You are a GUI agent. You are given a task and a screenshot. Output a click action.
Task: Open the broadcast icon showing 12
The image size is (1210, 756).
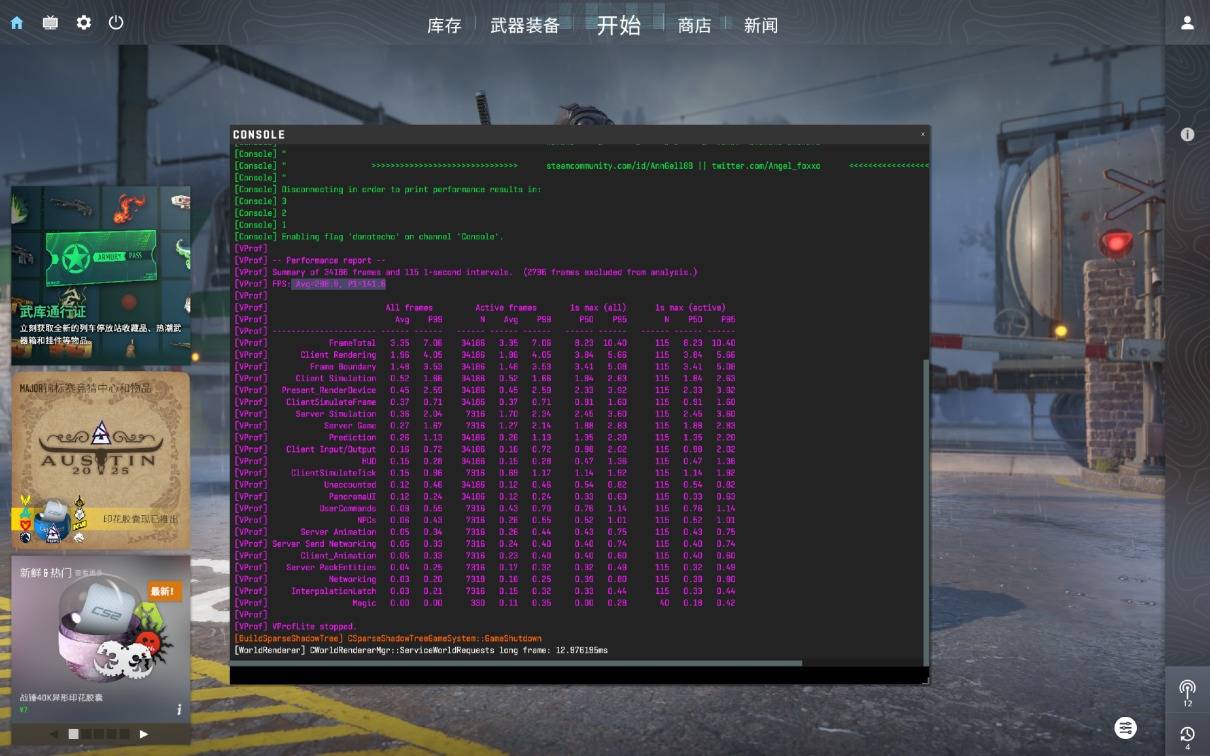point(1187,689)
